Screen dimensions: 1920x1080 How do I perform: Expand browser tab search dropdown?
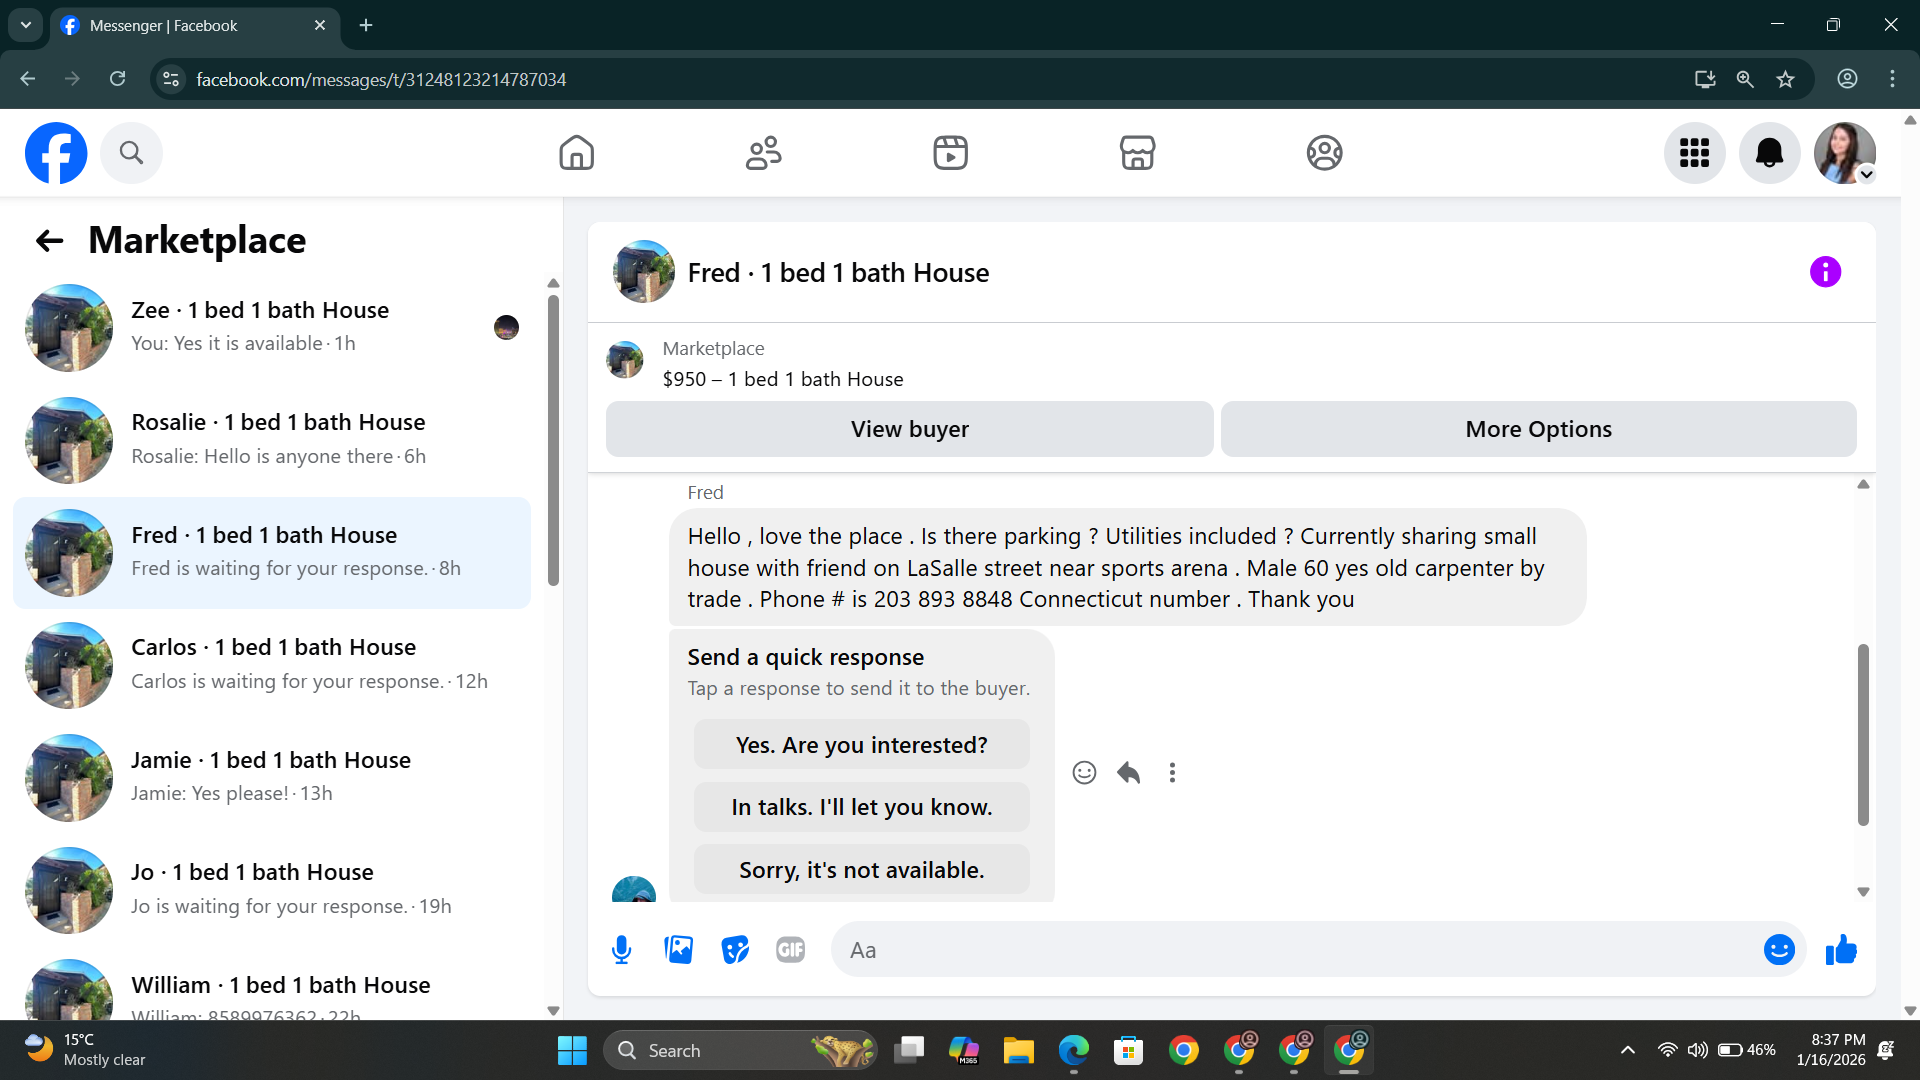click(26, 25)
